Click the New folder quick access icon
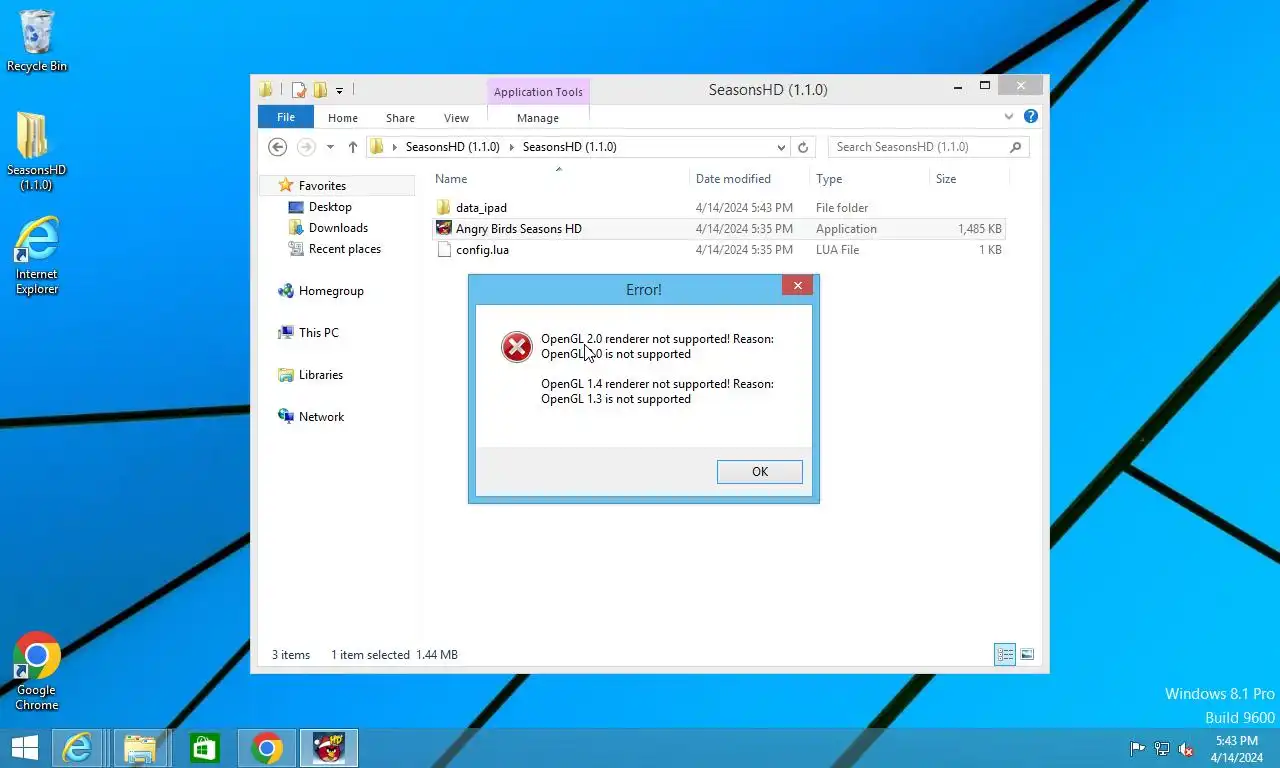Image resolution: width=1280 pixels, height=768 pixels. tap(320, 90)
